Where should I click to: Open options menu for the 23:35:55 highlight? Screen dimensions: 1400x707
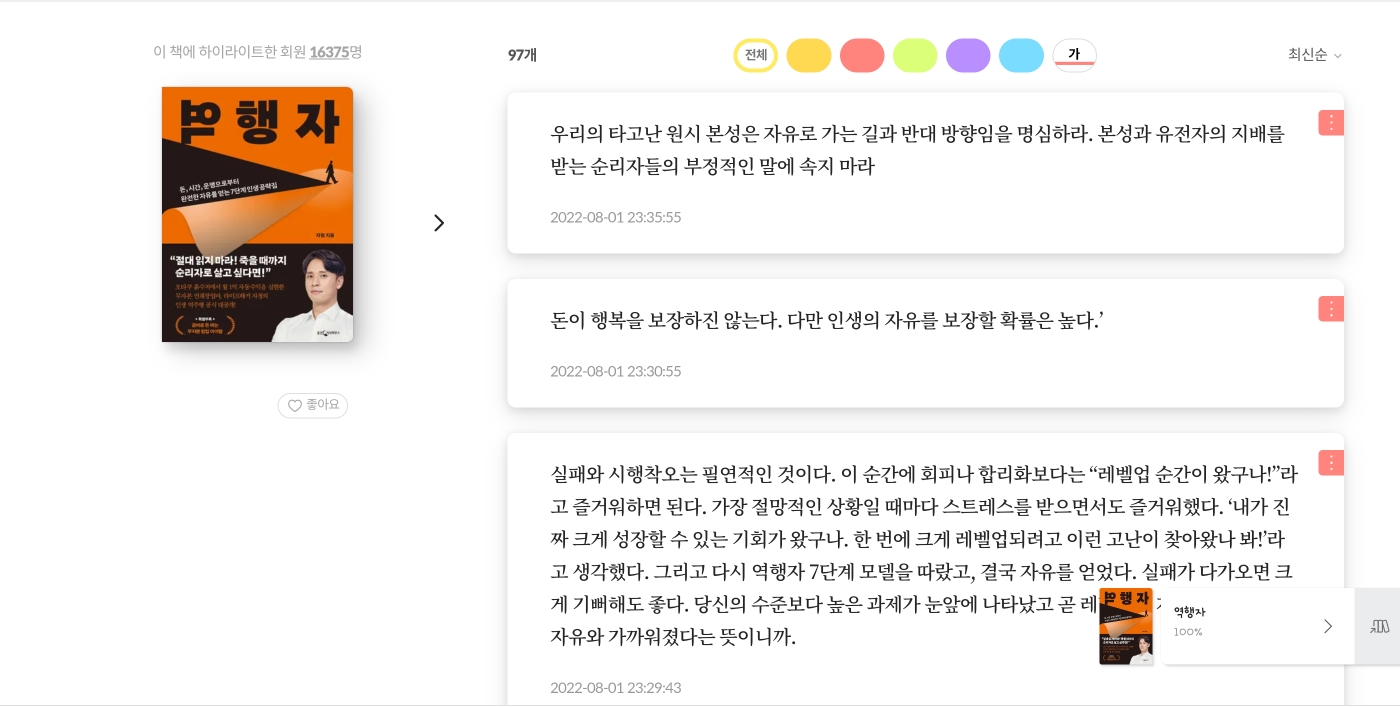pos(1331,123)
